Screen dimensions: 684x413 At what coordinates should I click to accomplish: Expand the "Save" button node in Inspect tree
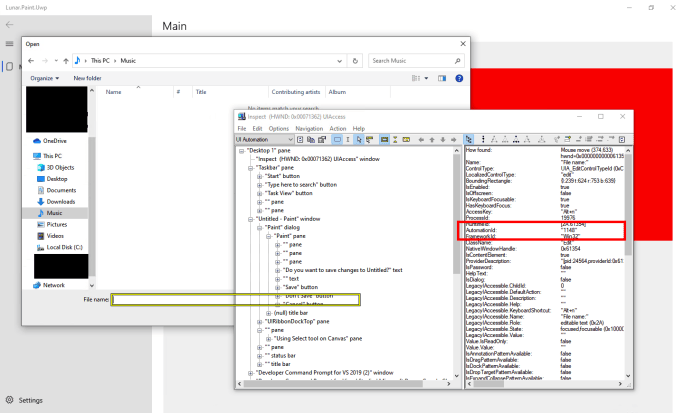coord(277,287)
